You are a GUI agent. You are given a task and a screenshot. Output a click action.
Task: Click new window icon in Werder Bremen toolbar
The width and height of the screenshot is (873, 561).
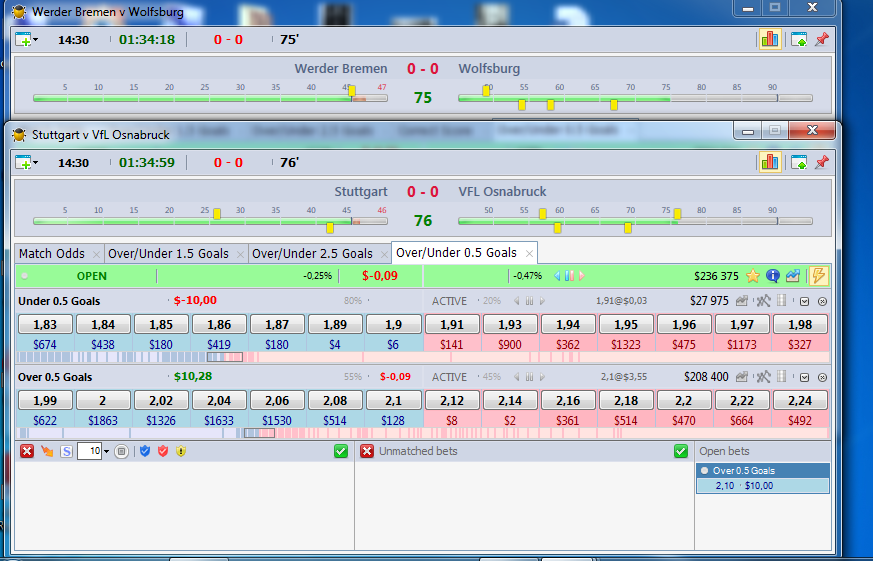pyautogui.click(x=799, y=40)
